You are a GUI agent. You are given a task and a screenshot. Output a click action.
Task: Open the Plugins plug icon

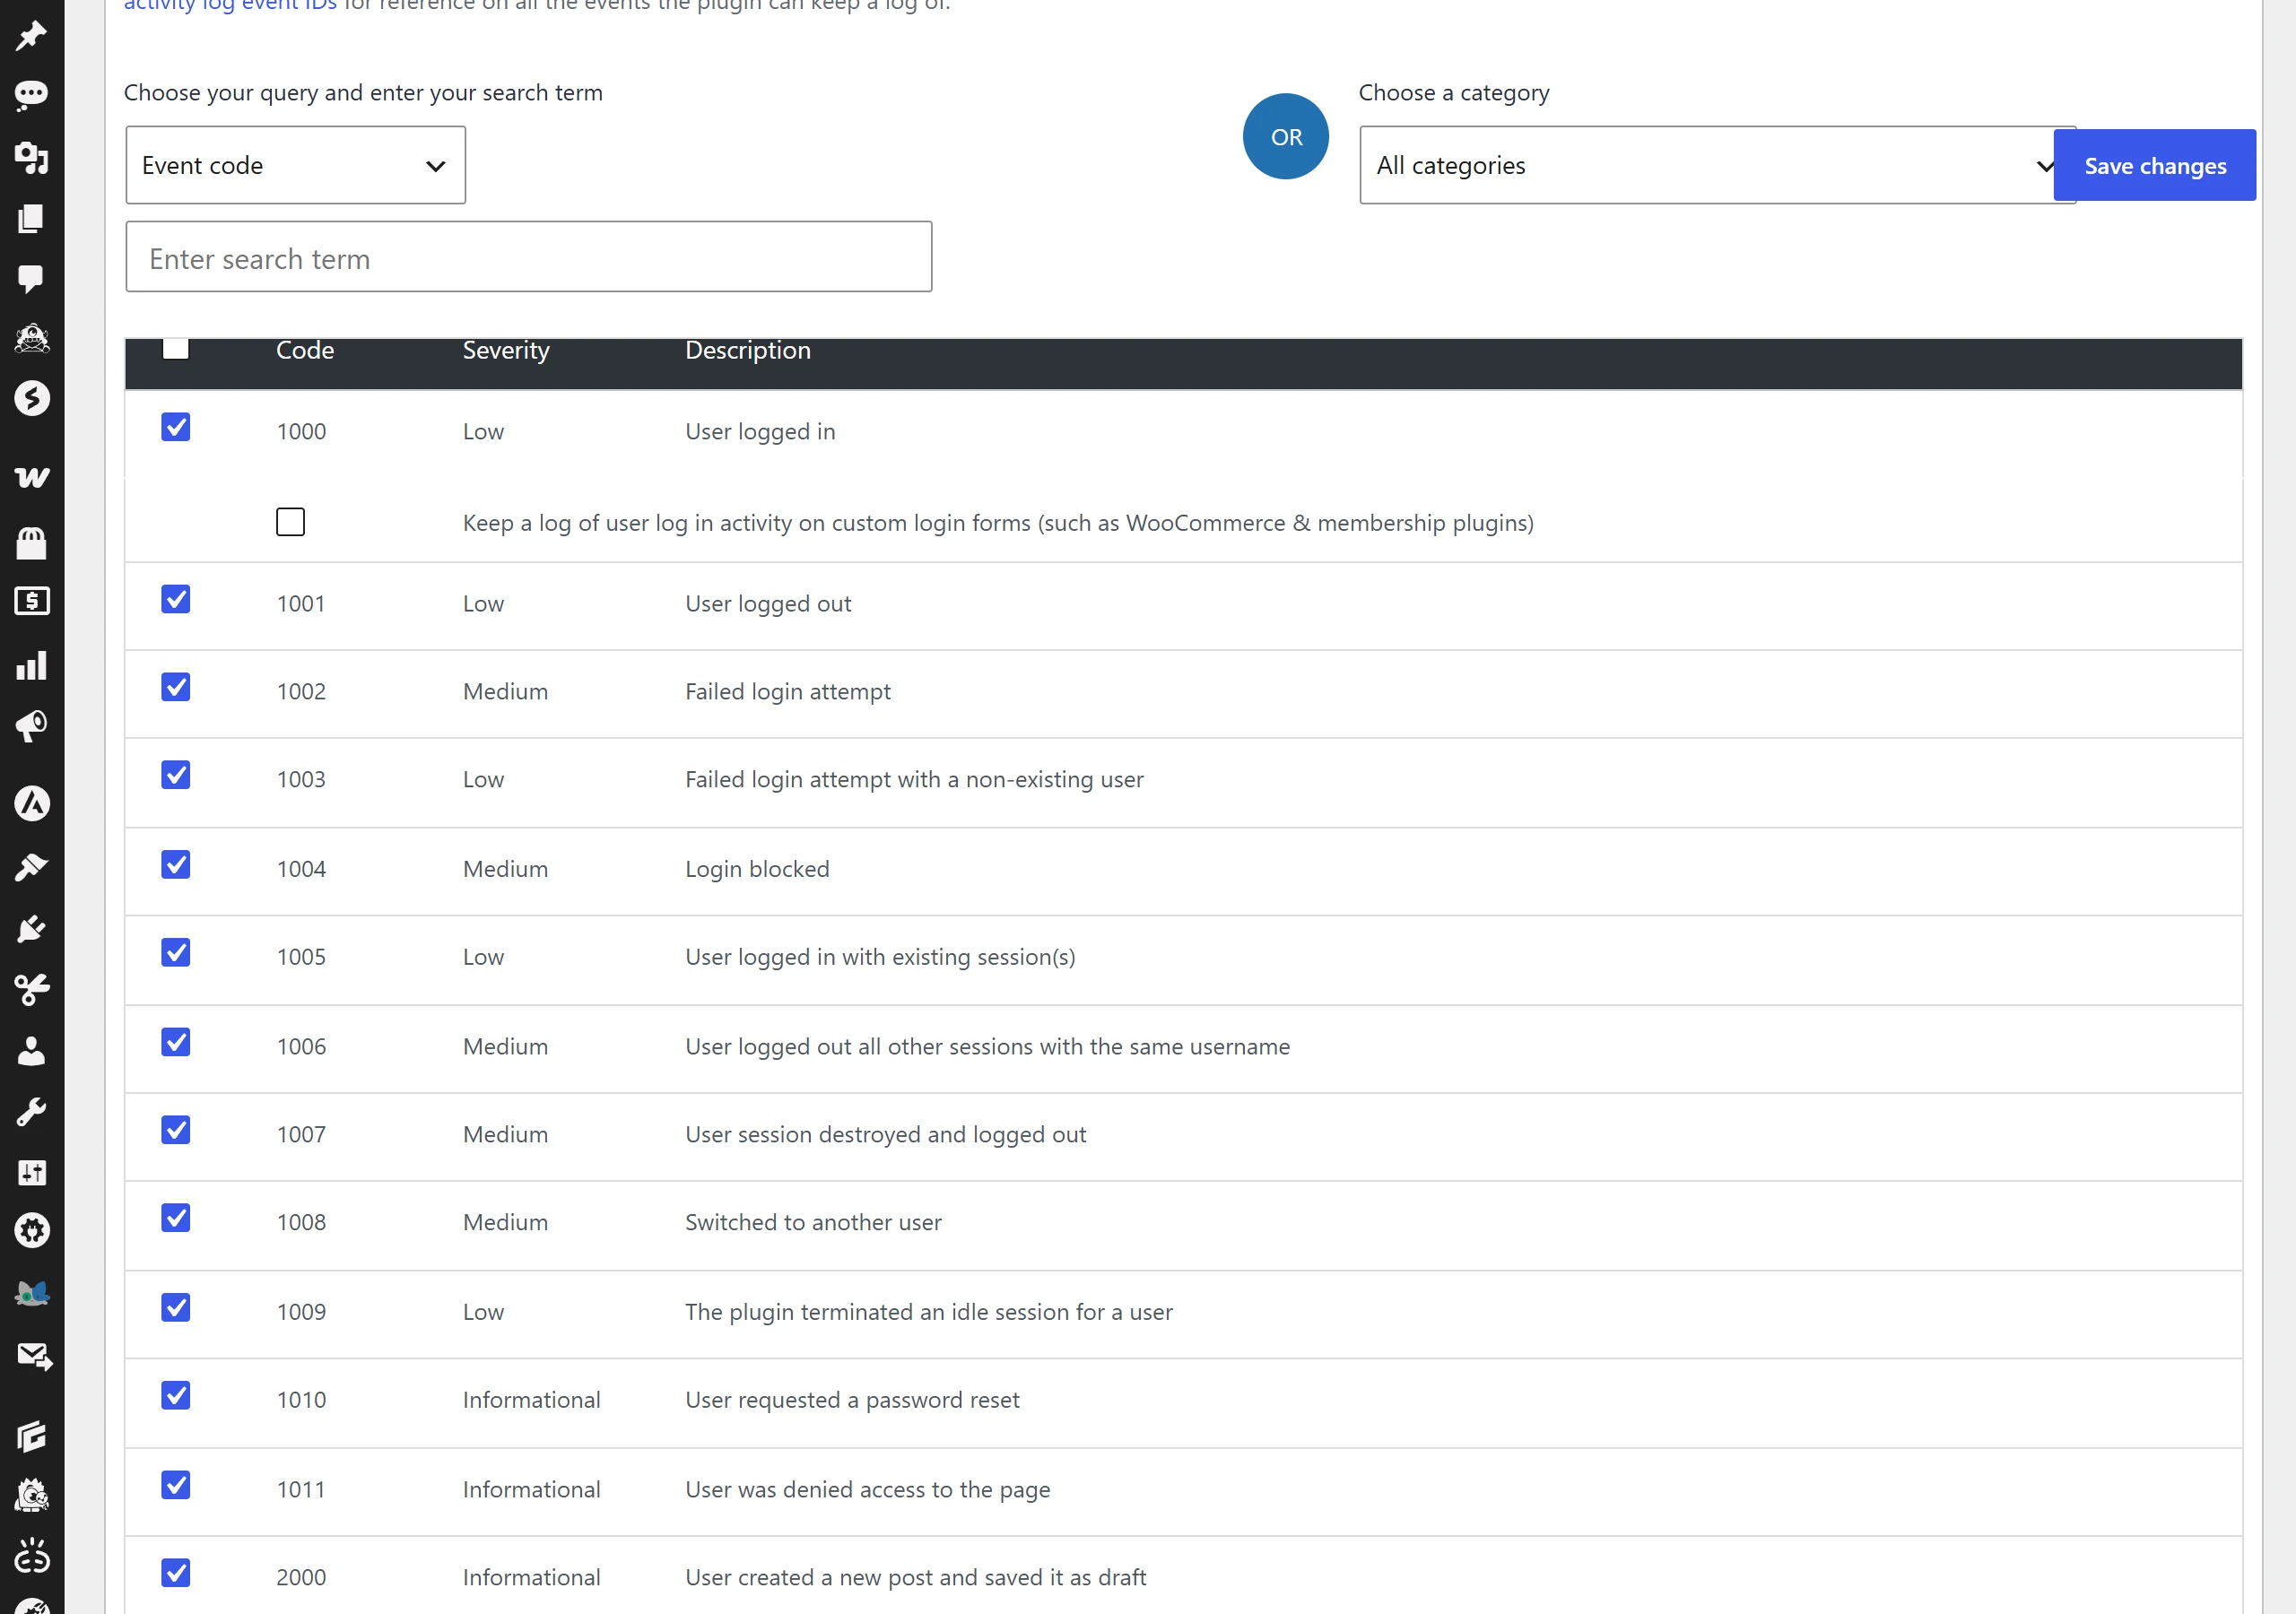point(31,929)
